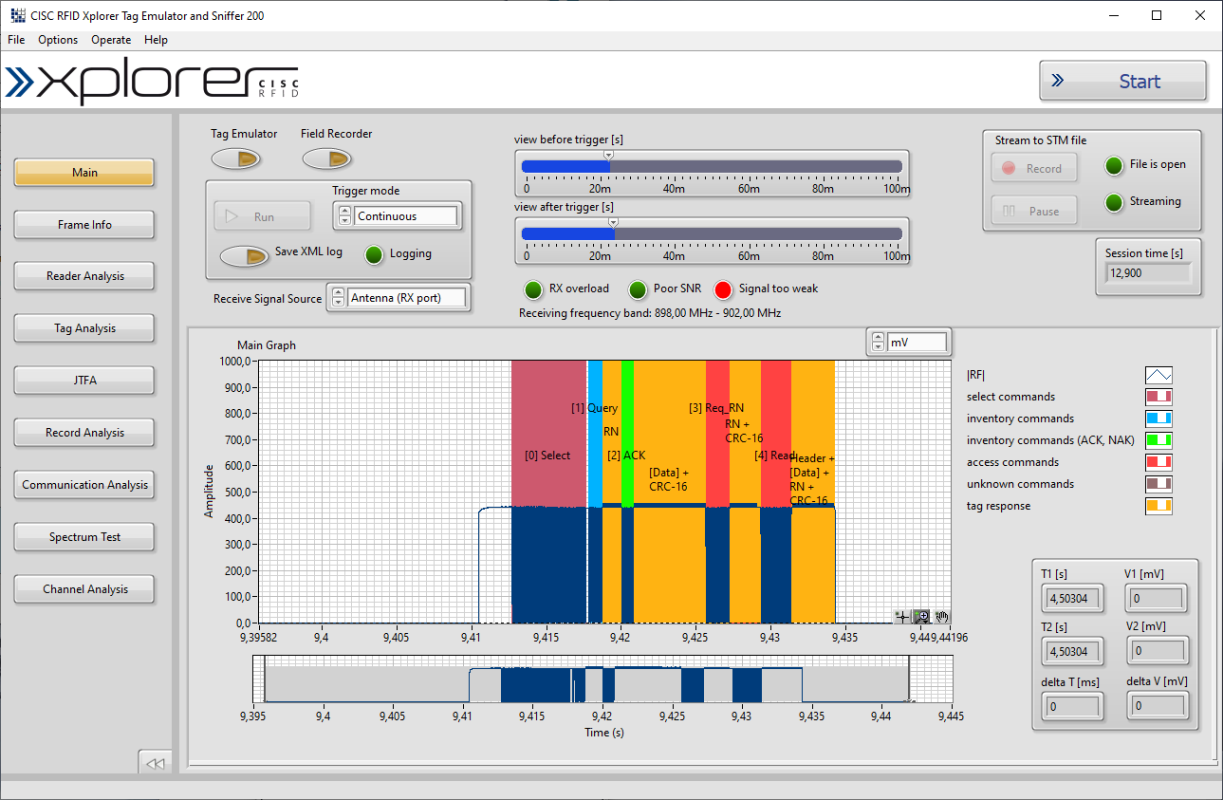Open the File menu
Image resolution: width=1223 pixels, height=800 pixels.
[x=16, y=40]
